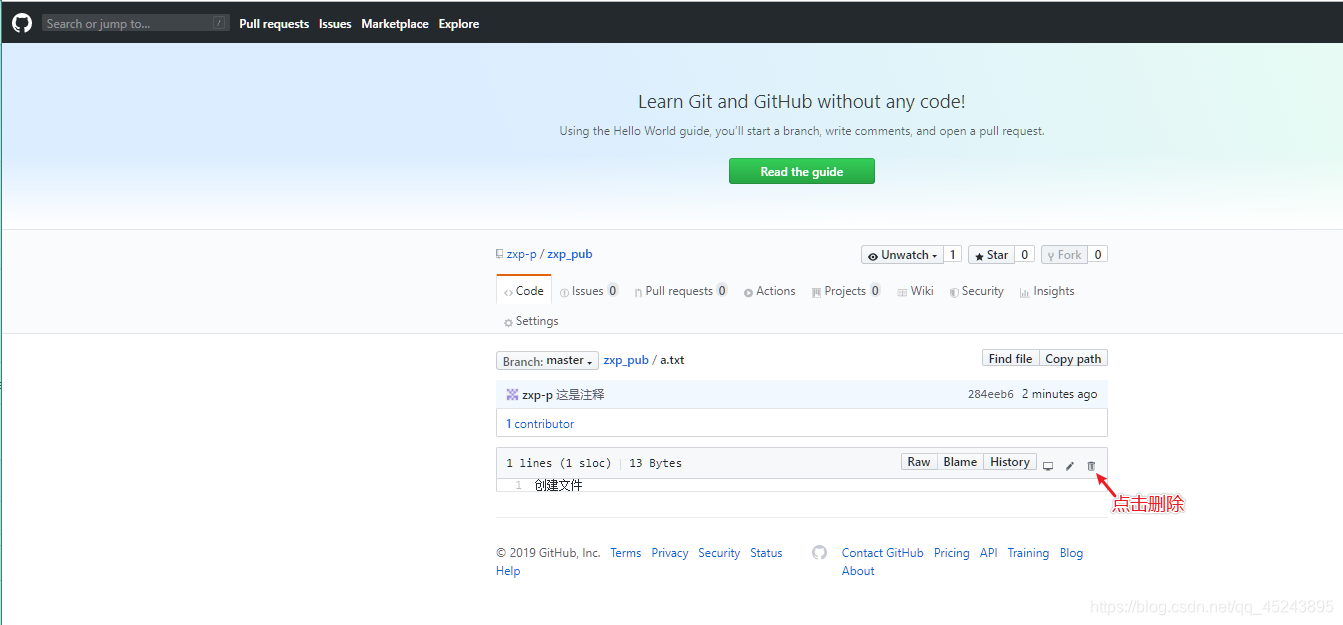
Task: Open History of a.txt
Action: (1010, 462)
